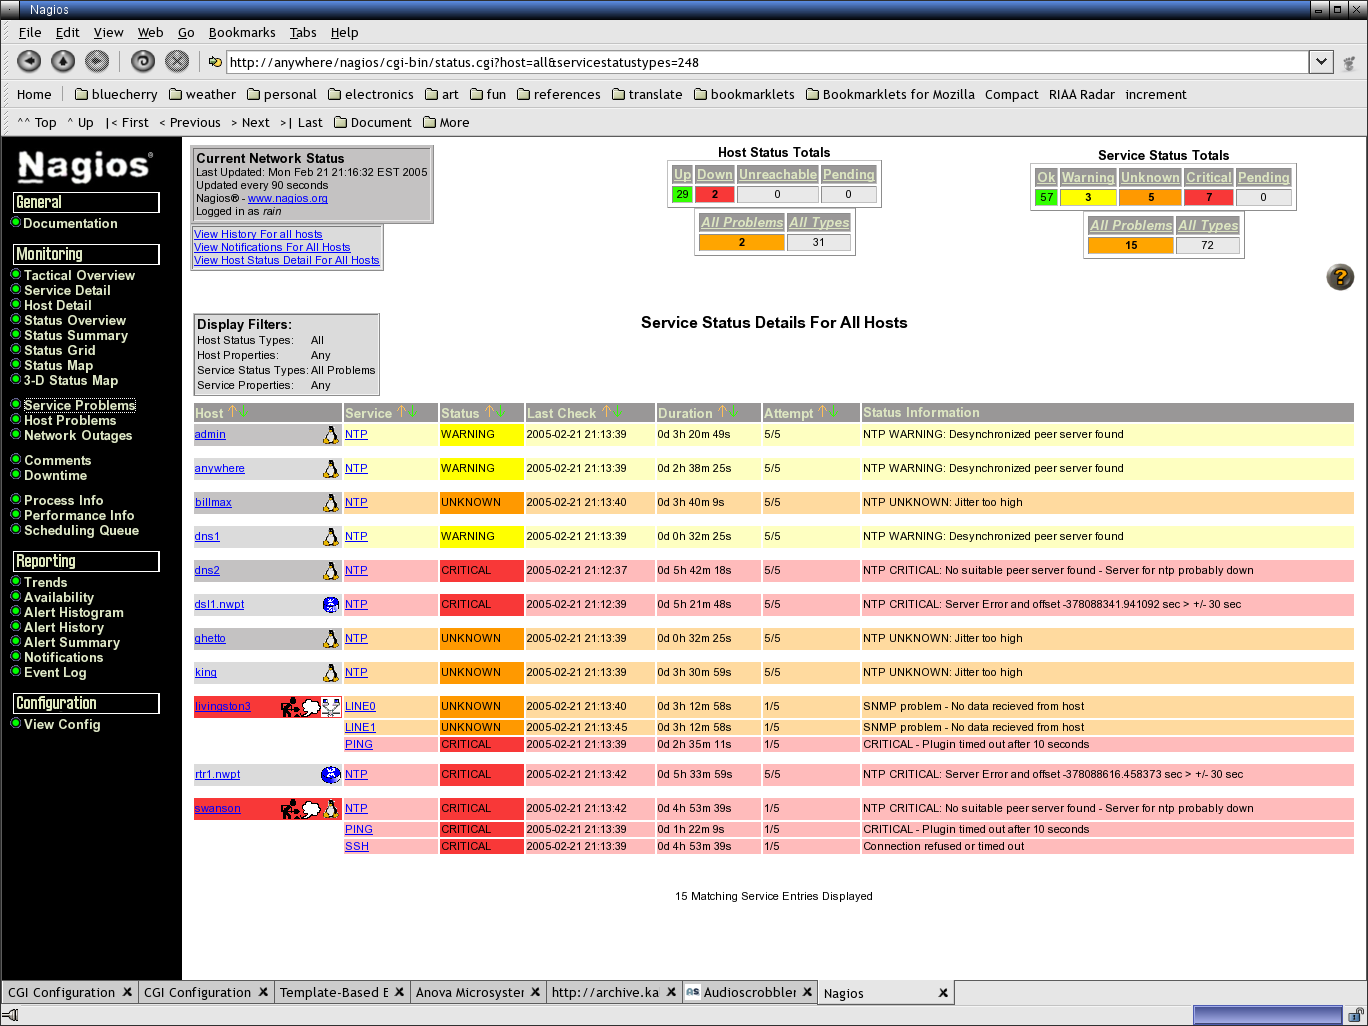1368x1026 pixels.
Task: Expand the weather bookmarks folder
Action: point(202,94)
